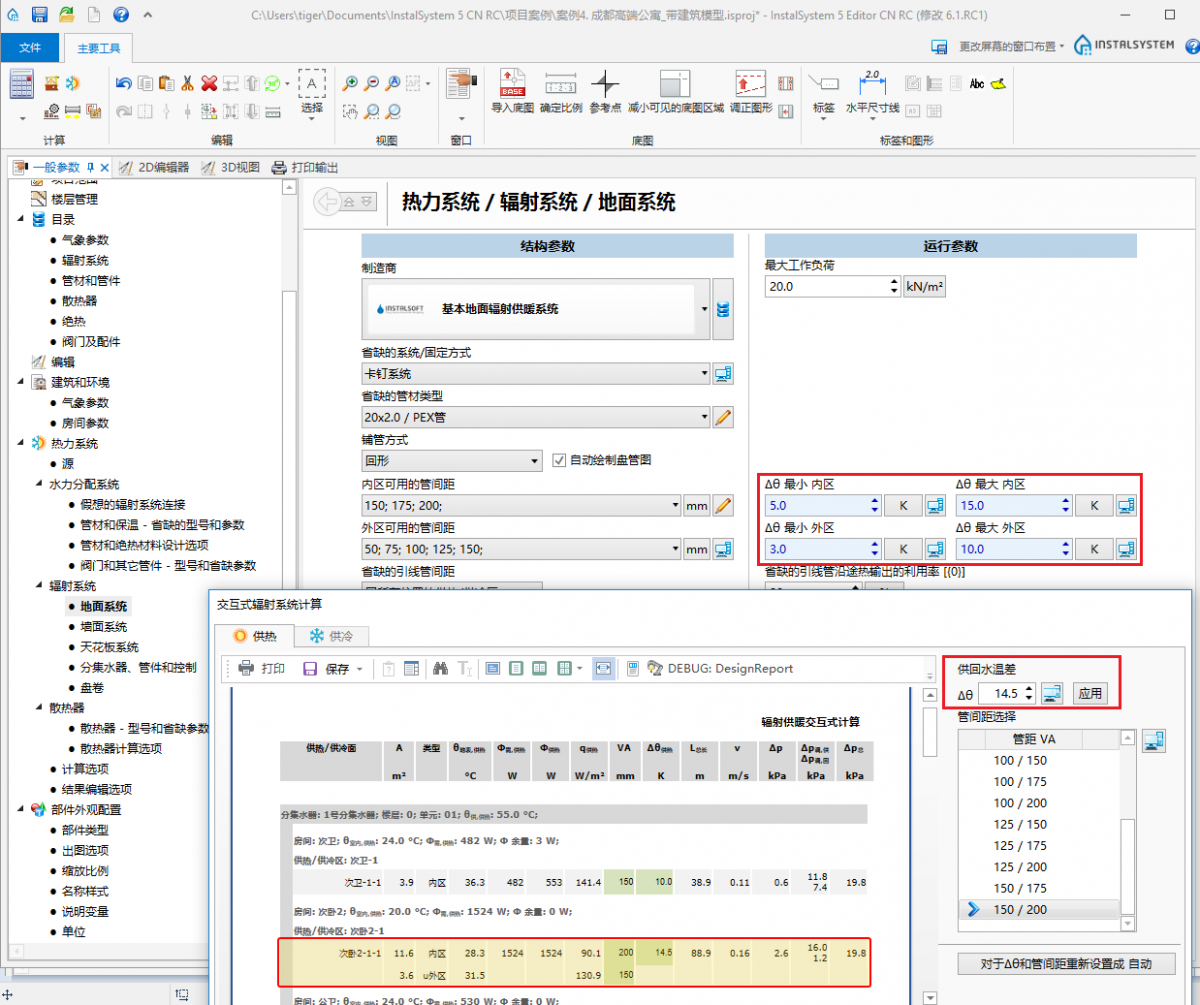Viewport: 1200px width, 1005px height.
Task: Select the scissors Cut tool in ribbon
Action: 187,84
